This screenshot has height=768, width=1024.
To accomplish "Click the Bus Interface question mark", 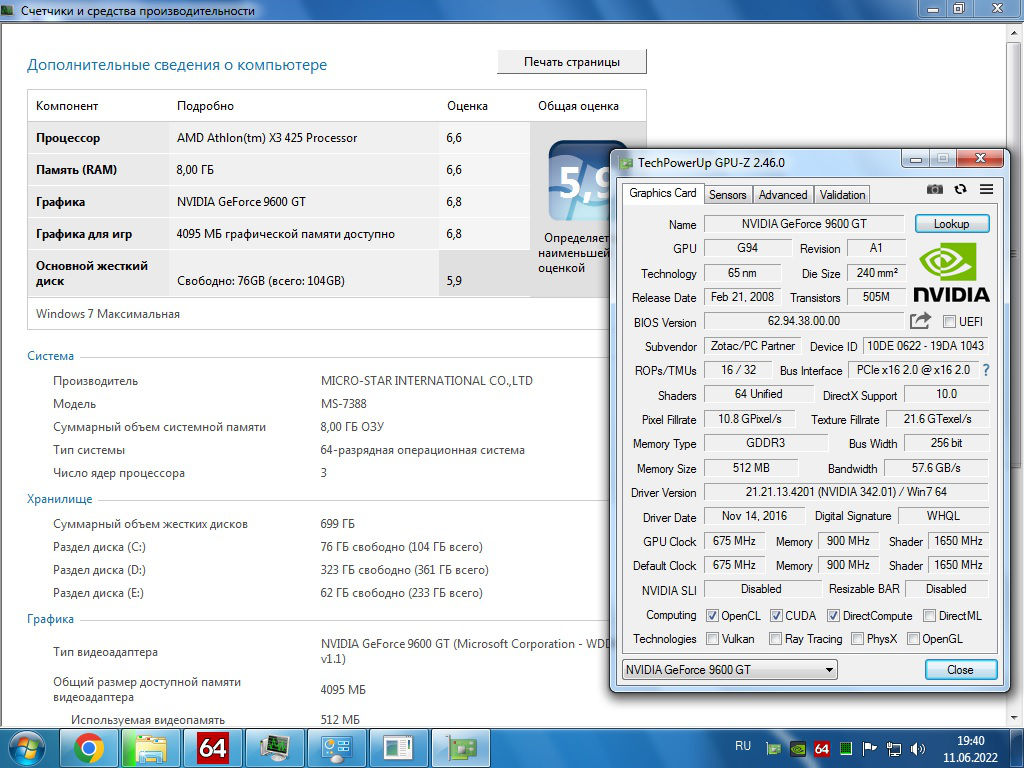I will pyautogui.click(x=985, y=370).
